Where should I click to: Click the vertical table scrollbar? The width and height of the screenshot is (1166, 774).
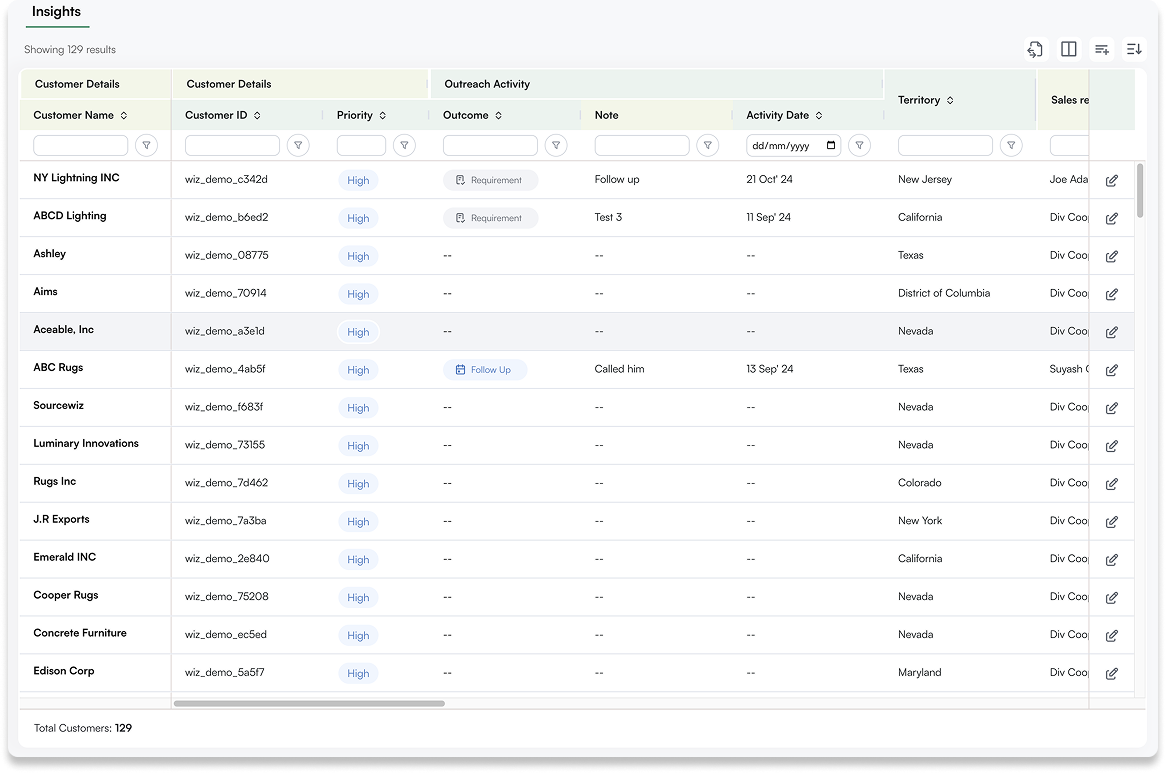(1140, 190)
